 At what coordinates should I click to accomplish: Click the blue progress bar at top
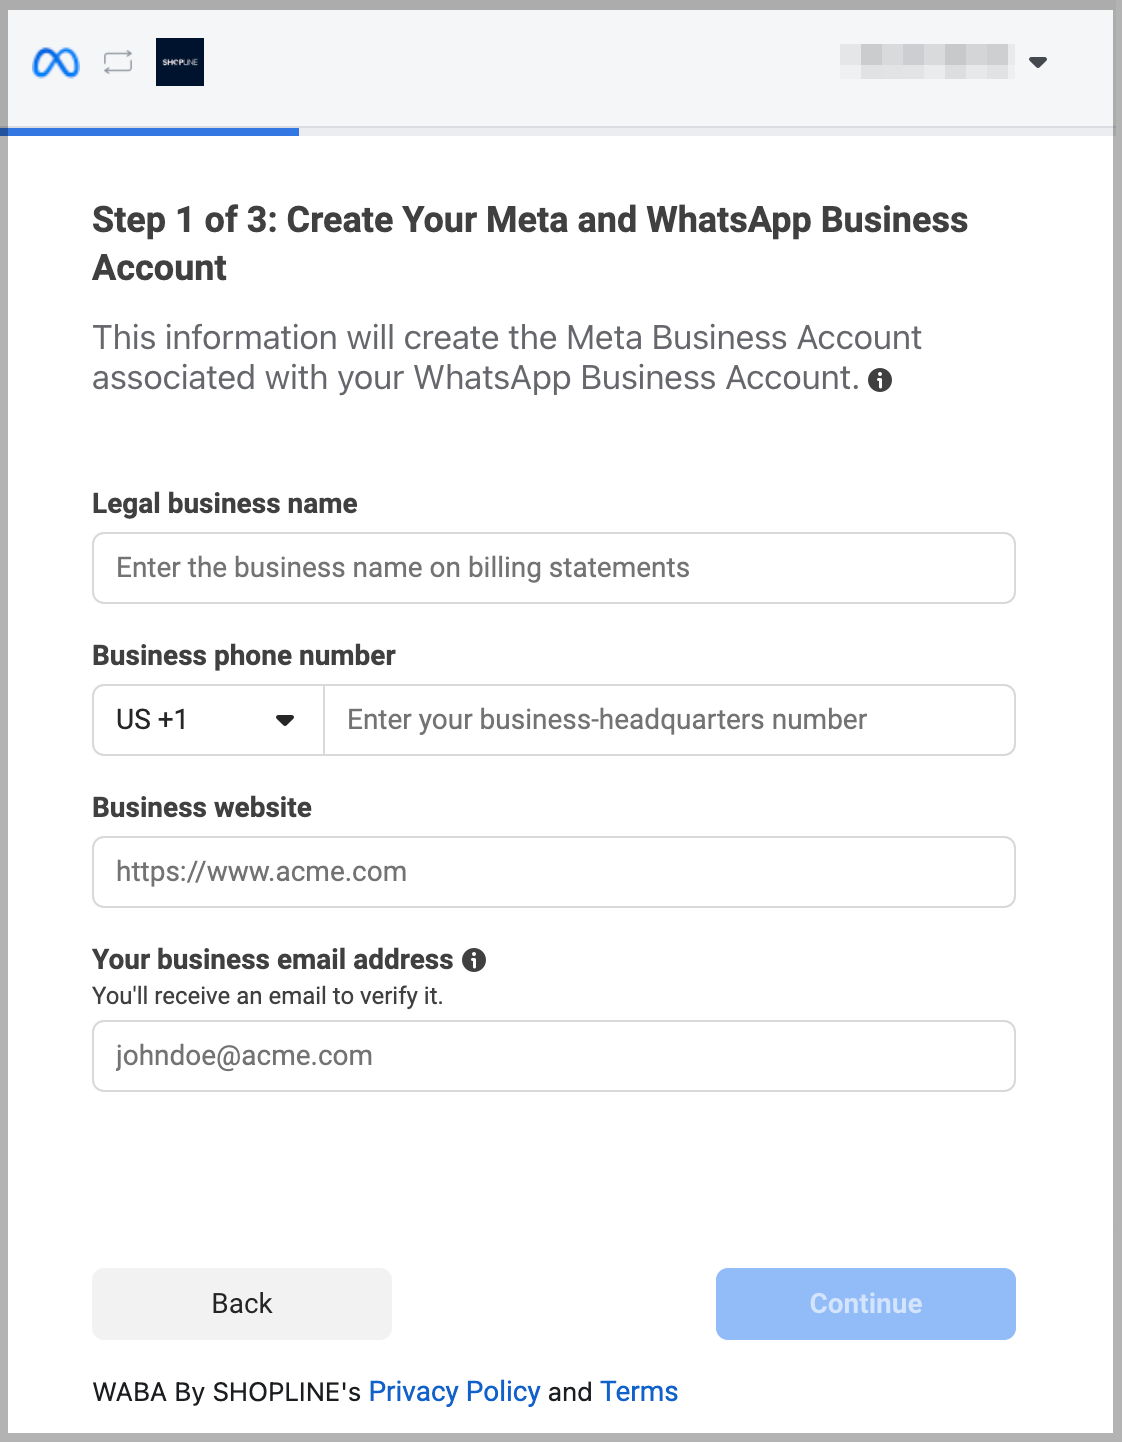(150, 131)
